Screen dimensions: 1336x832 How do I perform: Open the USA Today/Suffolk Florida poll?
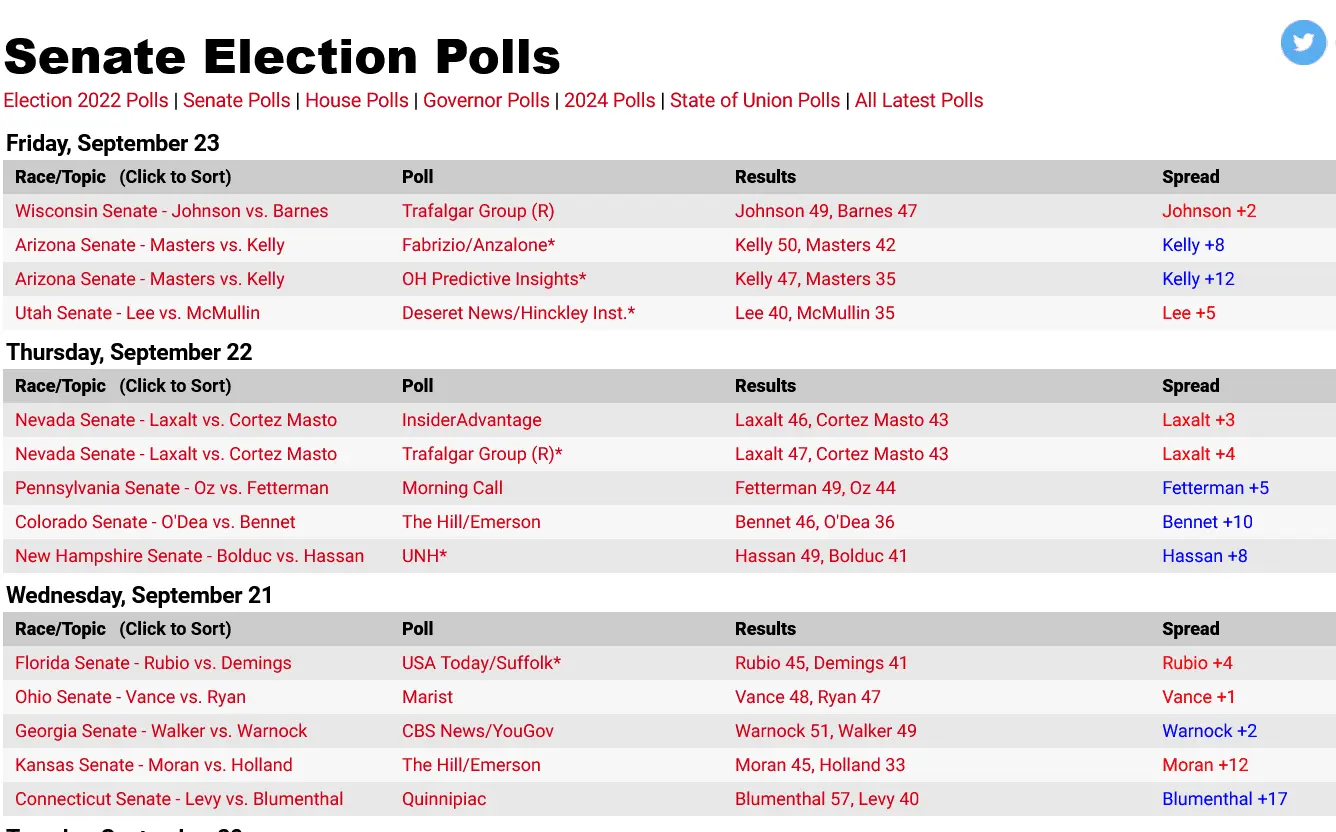481,663
